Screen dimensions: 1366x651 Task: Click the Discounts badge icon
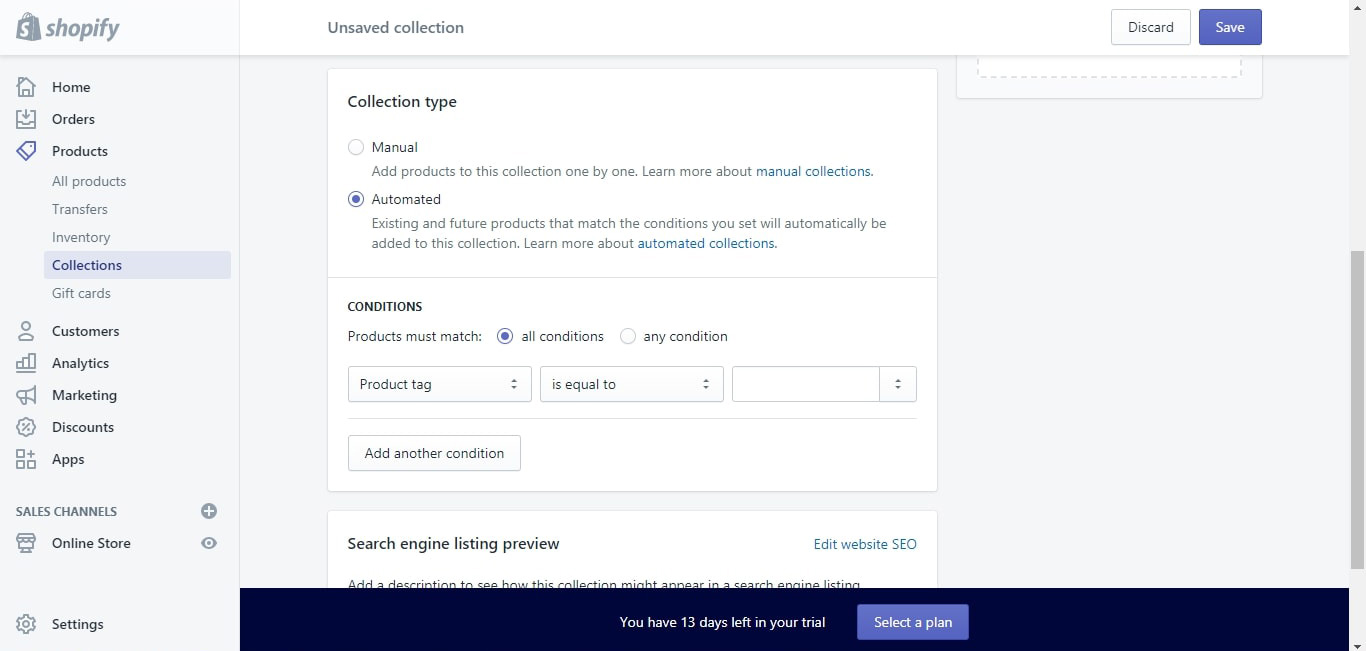click(x=26, y=427)
